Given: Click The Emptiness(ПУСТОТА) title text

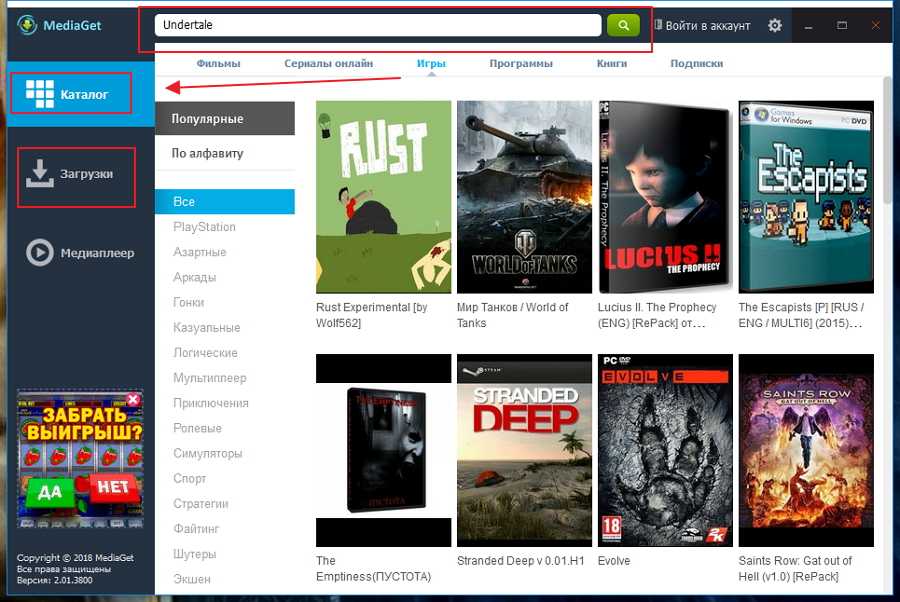Looking at the screenshot, I should pos(374,568).
